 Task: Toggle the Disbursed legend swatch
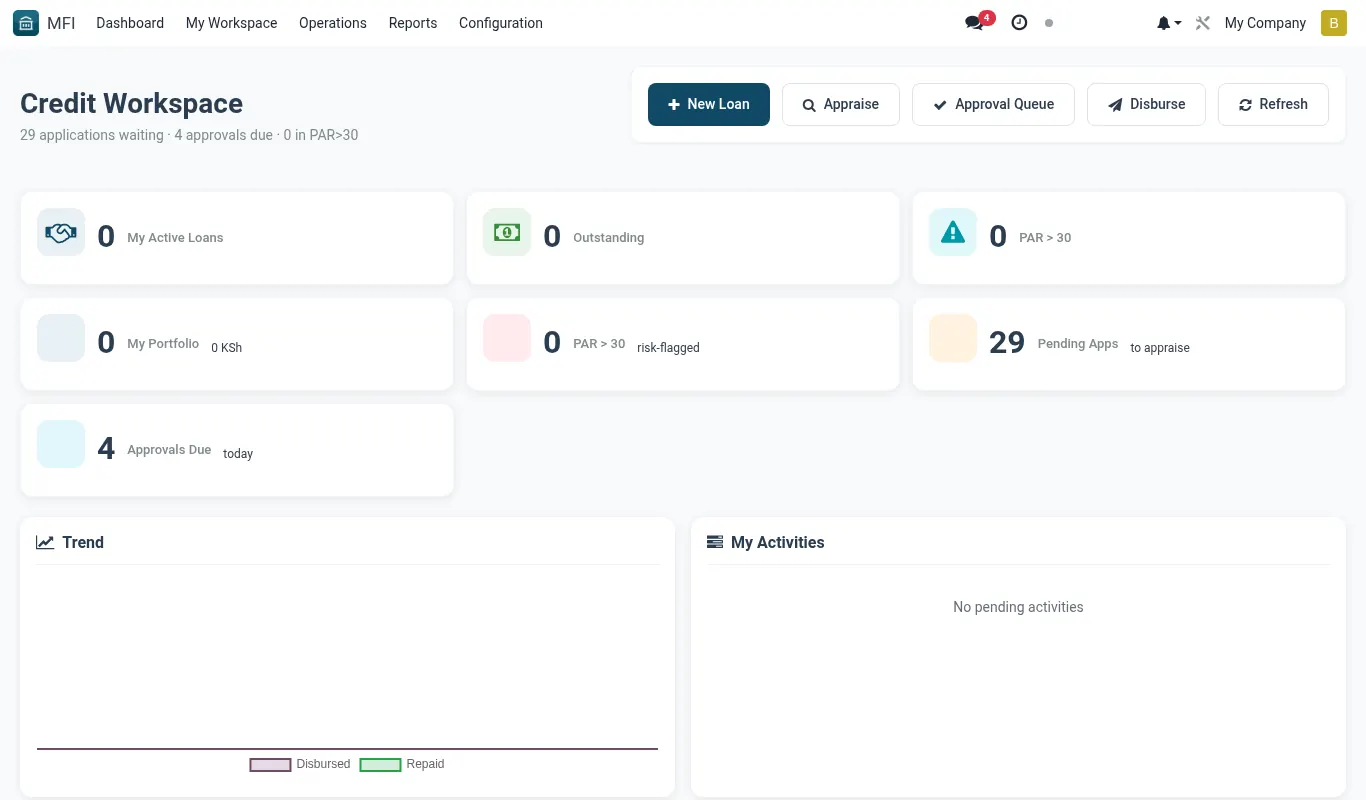tap(270, 765)
